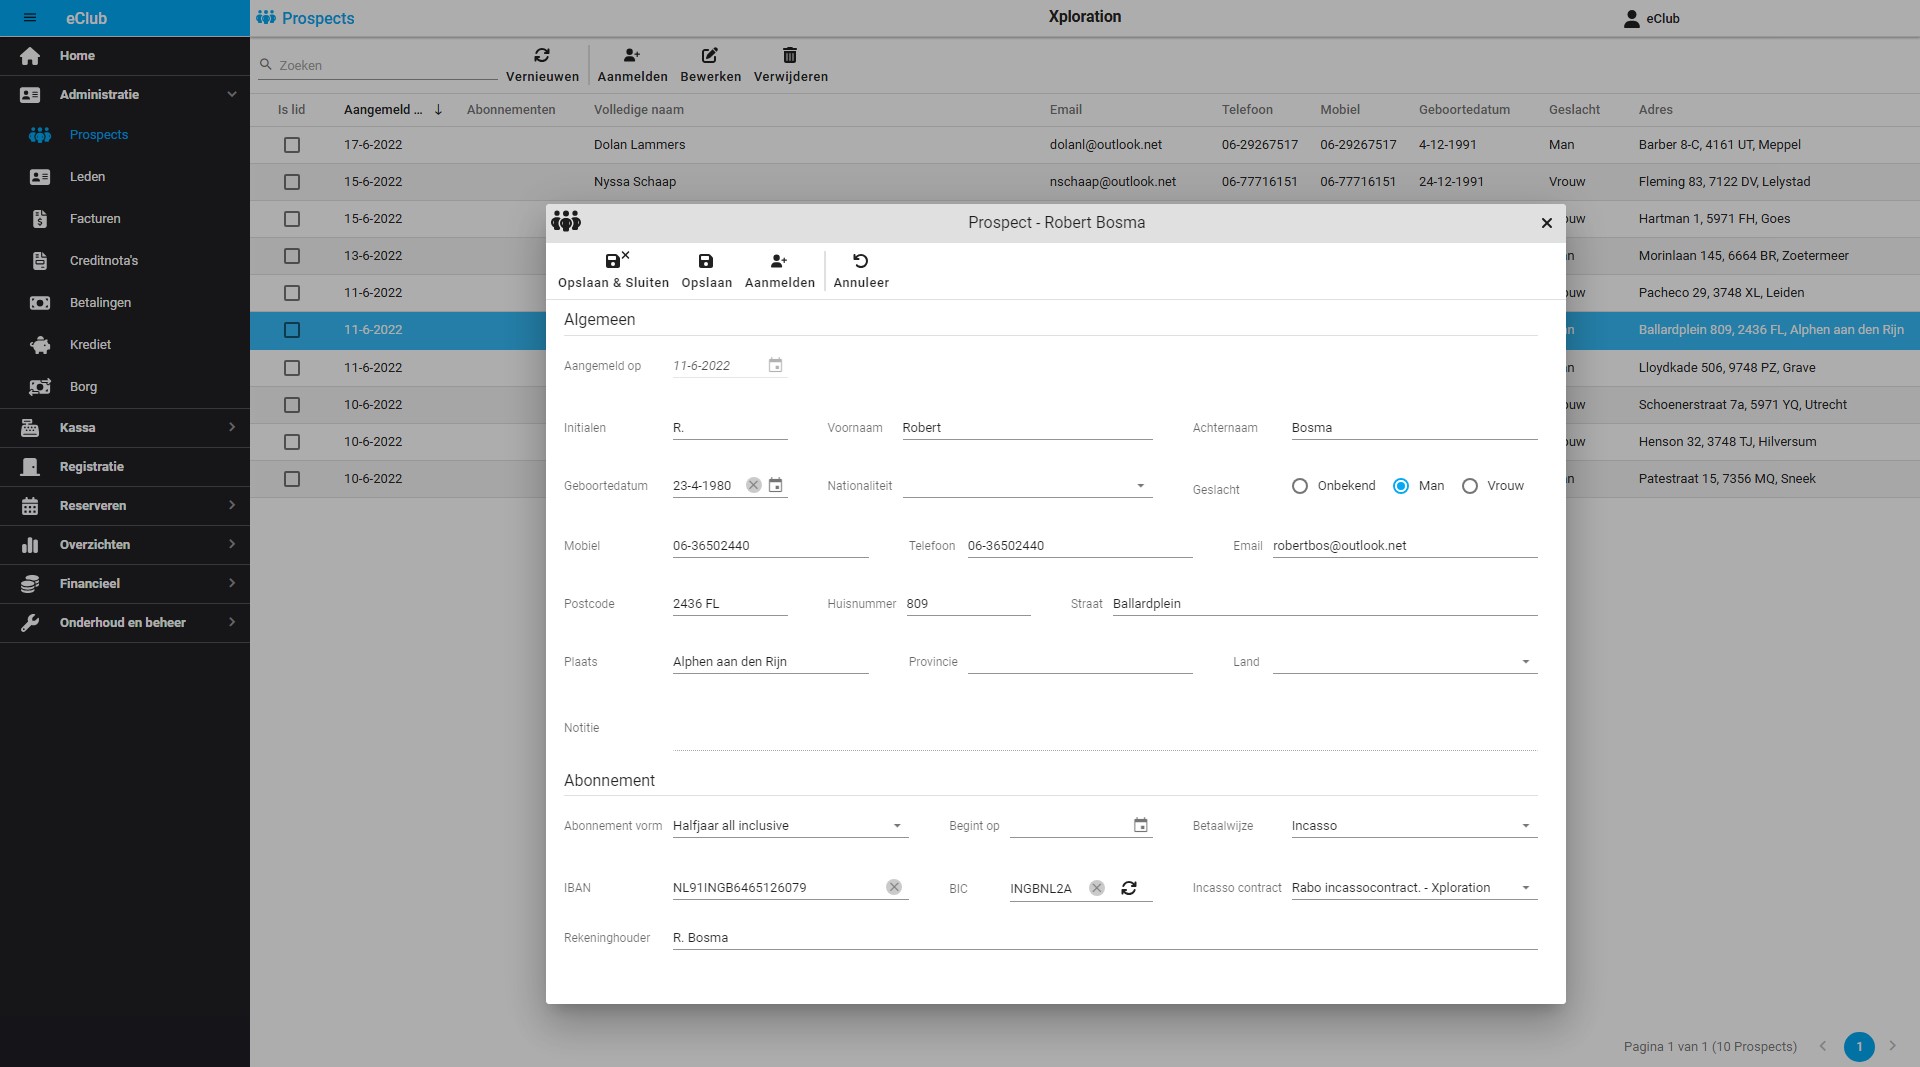Viewport: 1920px width, 1067px height.
Task: Click the Notitie text area
Action: [1104, 728]
